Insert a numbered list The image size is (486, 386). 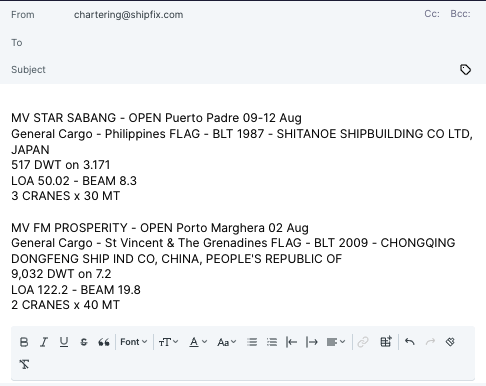(252, 342)
